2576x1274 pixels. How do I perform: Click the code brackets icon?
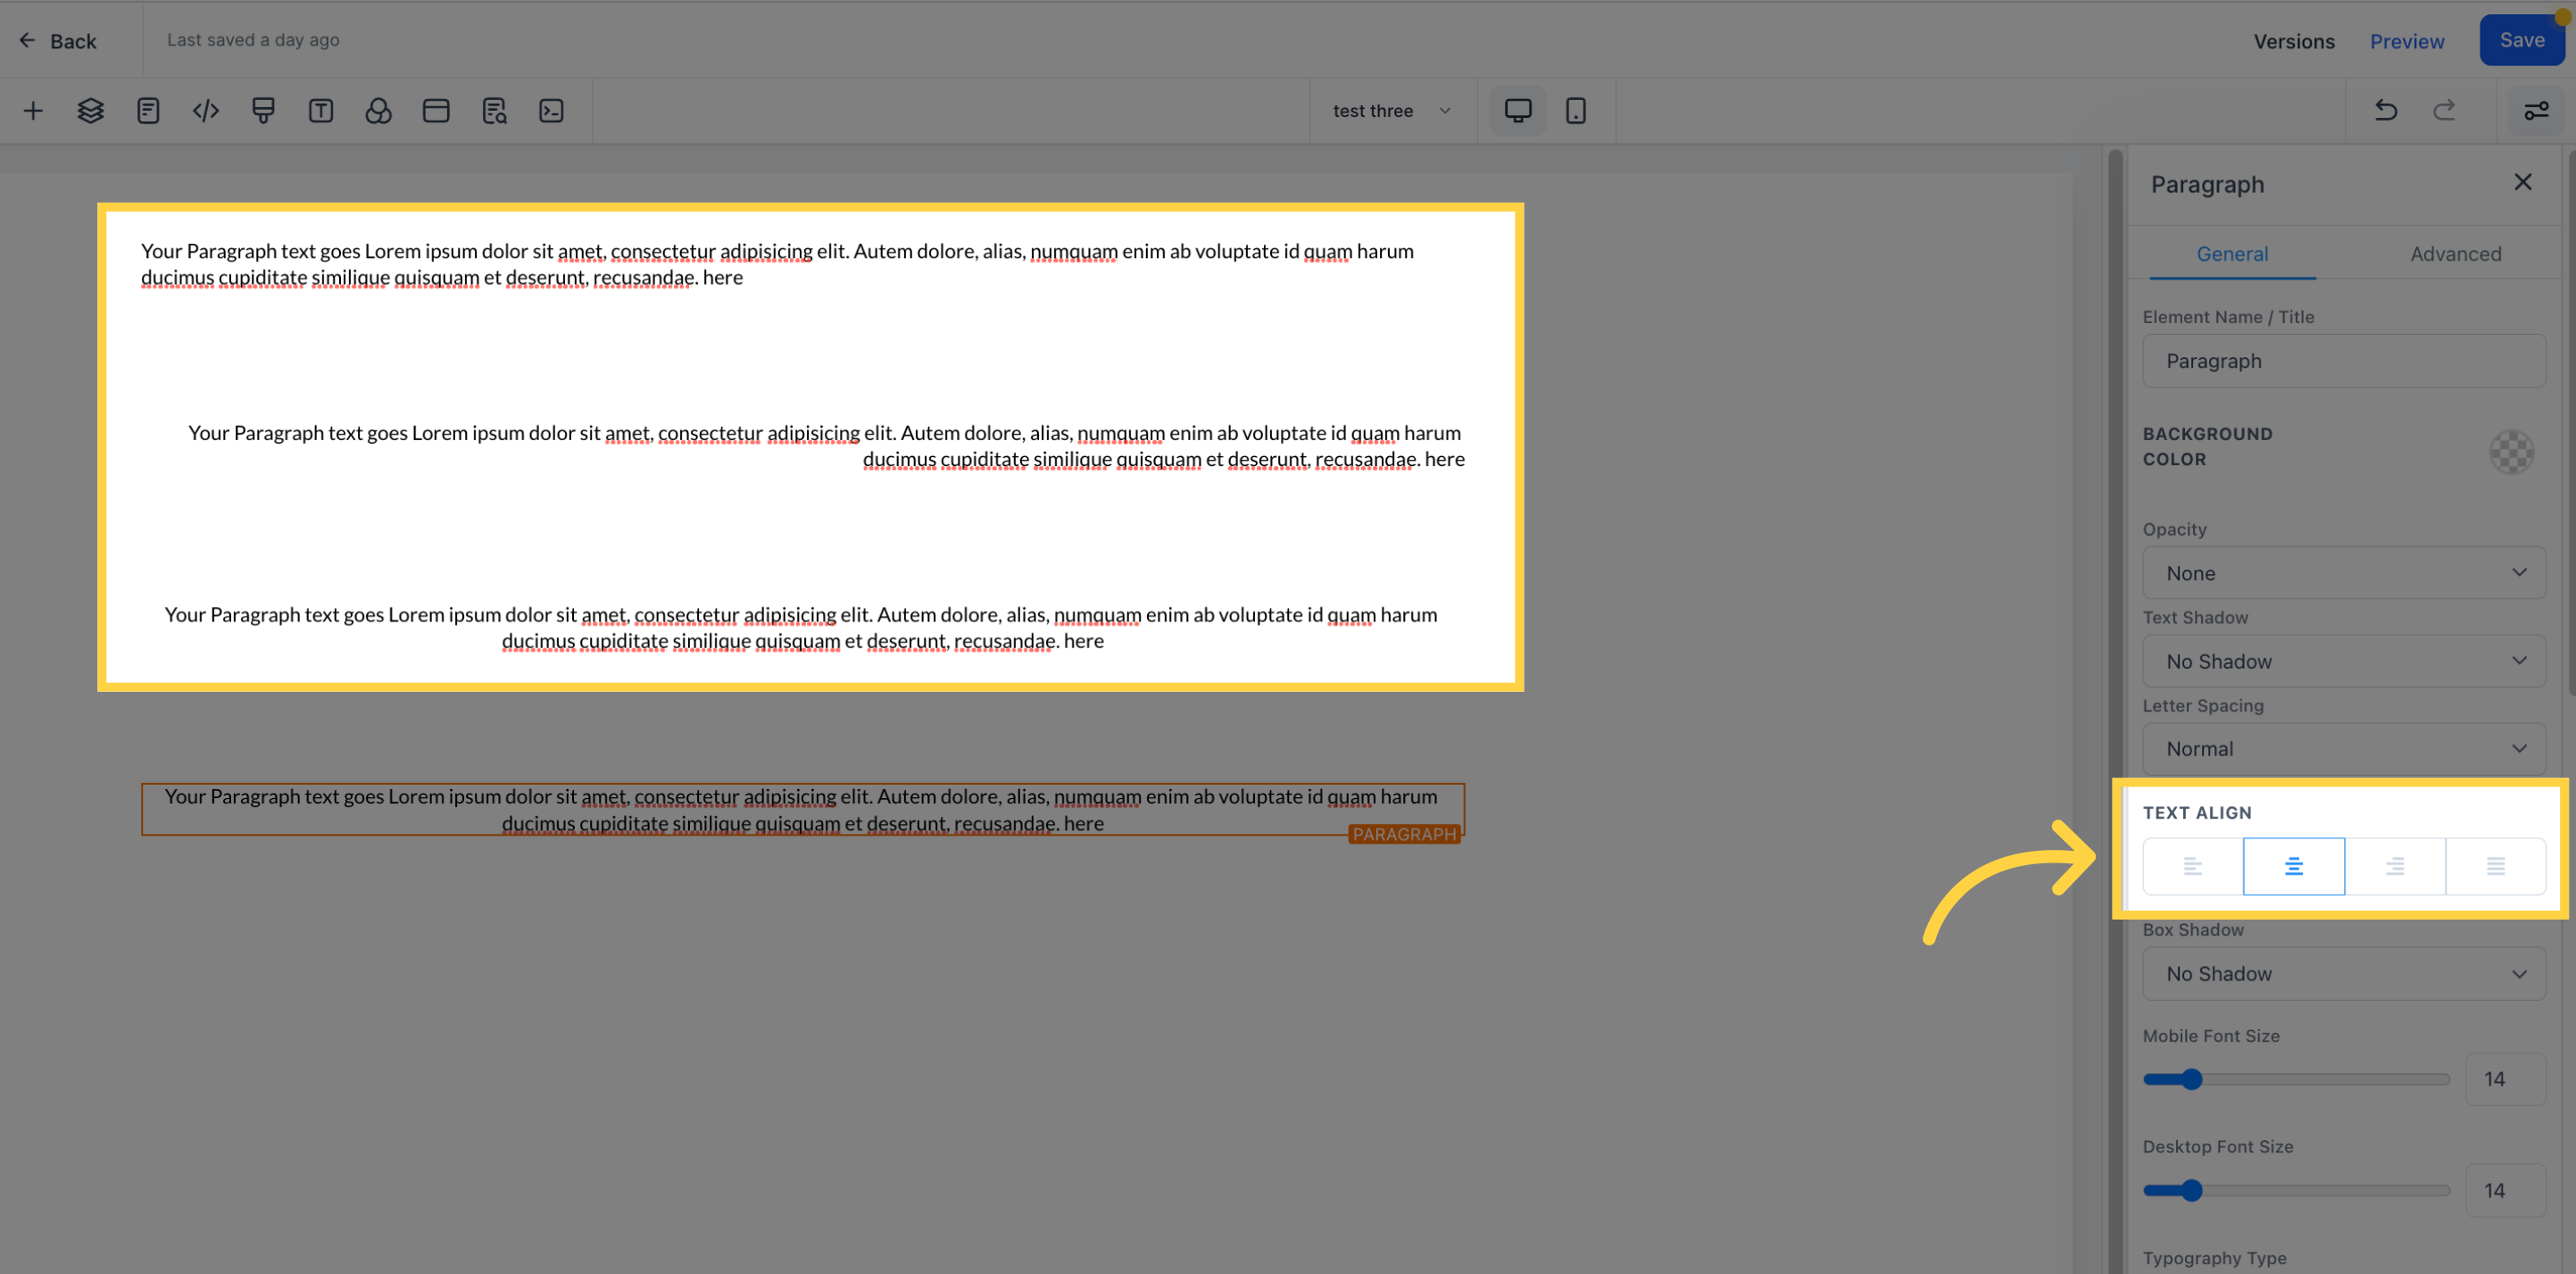(205, 110)
